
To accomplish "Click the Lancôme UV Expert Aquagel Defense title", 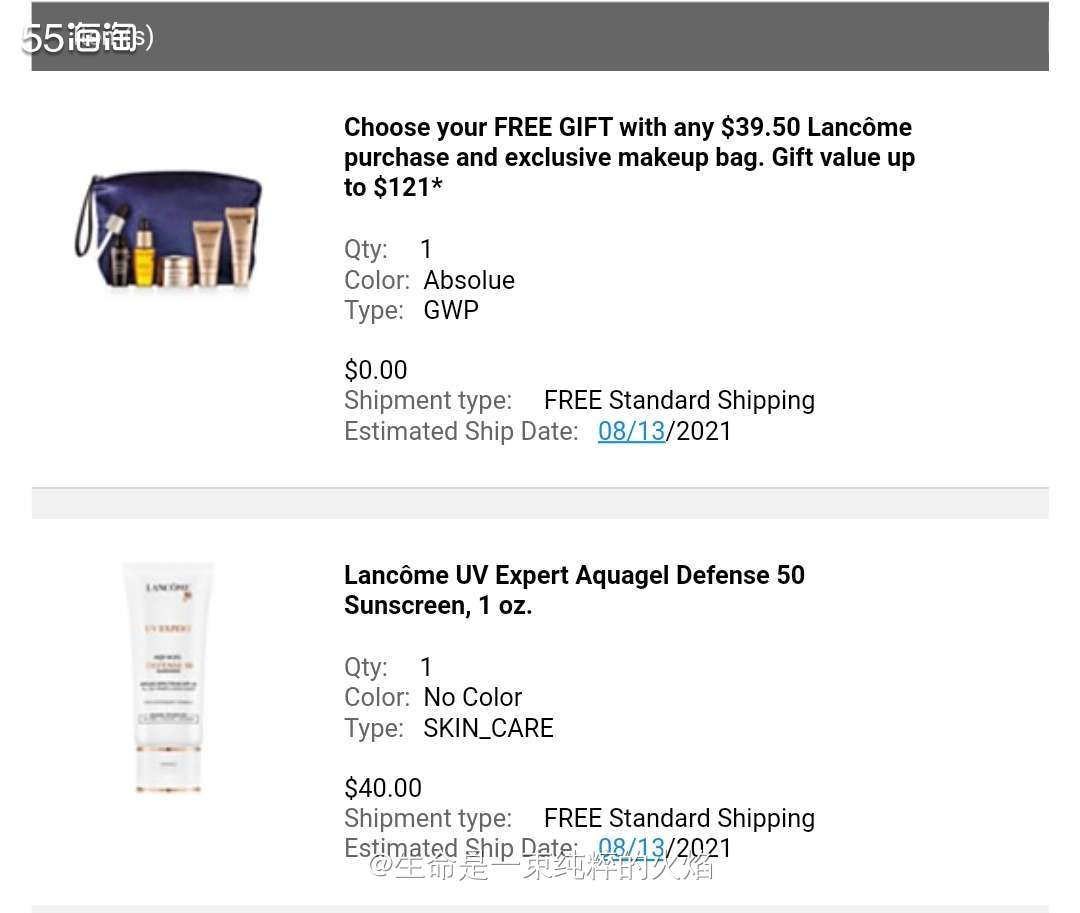I will pyautogui.click(x=574, y=590).
